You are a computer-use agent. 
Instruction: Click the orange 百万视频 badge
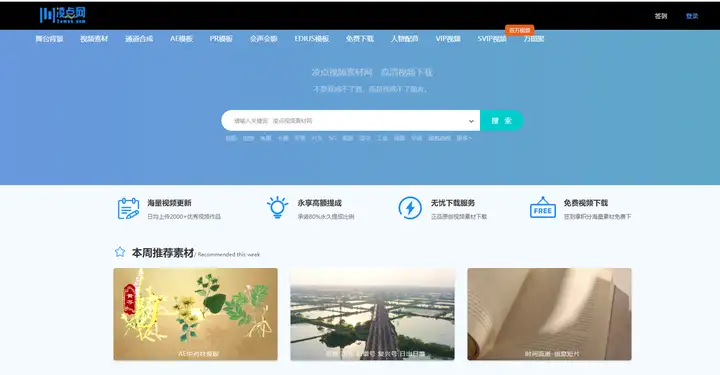[x=519, y=30]
